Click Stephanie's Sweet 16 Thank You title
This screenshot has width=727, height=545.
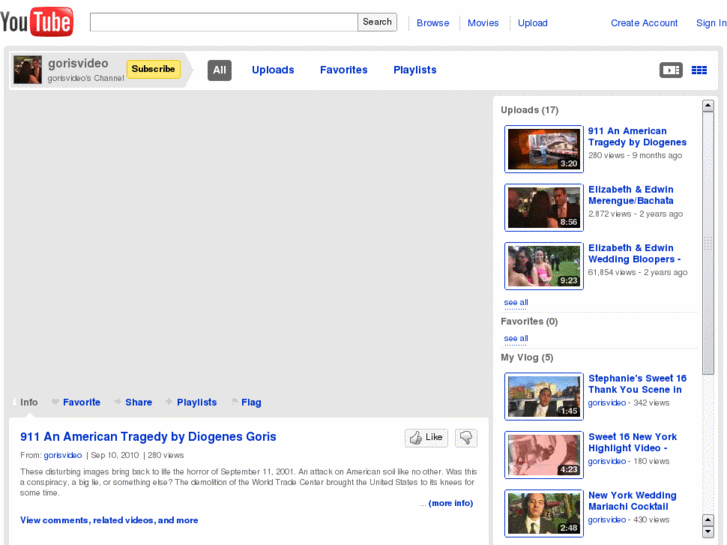(x=637, y=384)
